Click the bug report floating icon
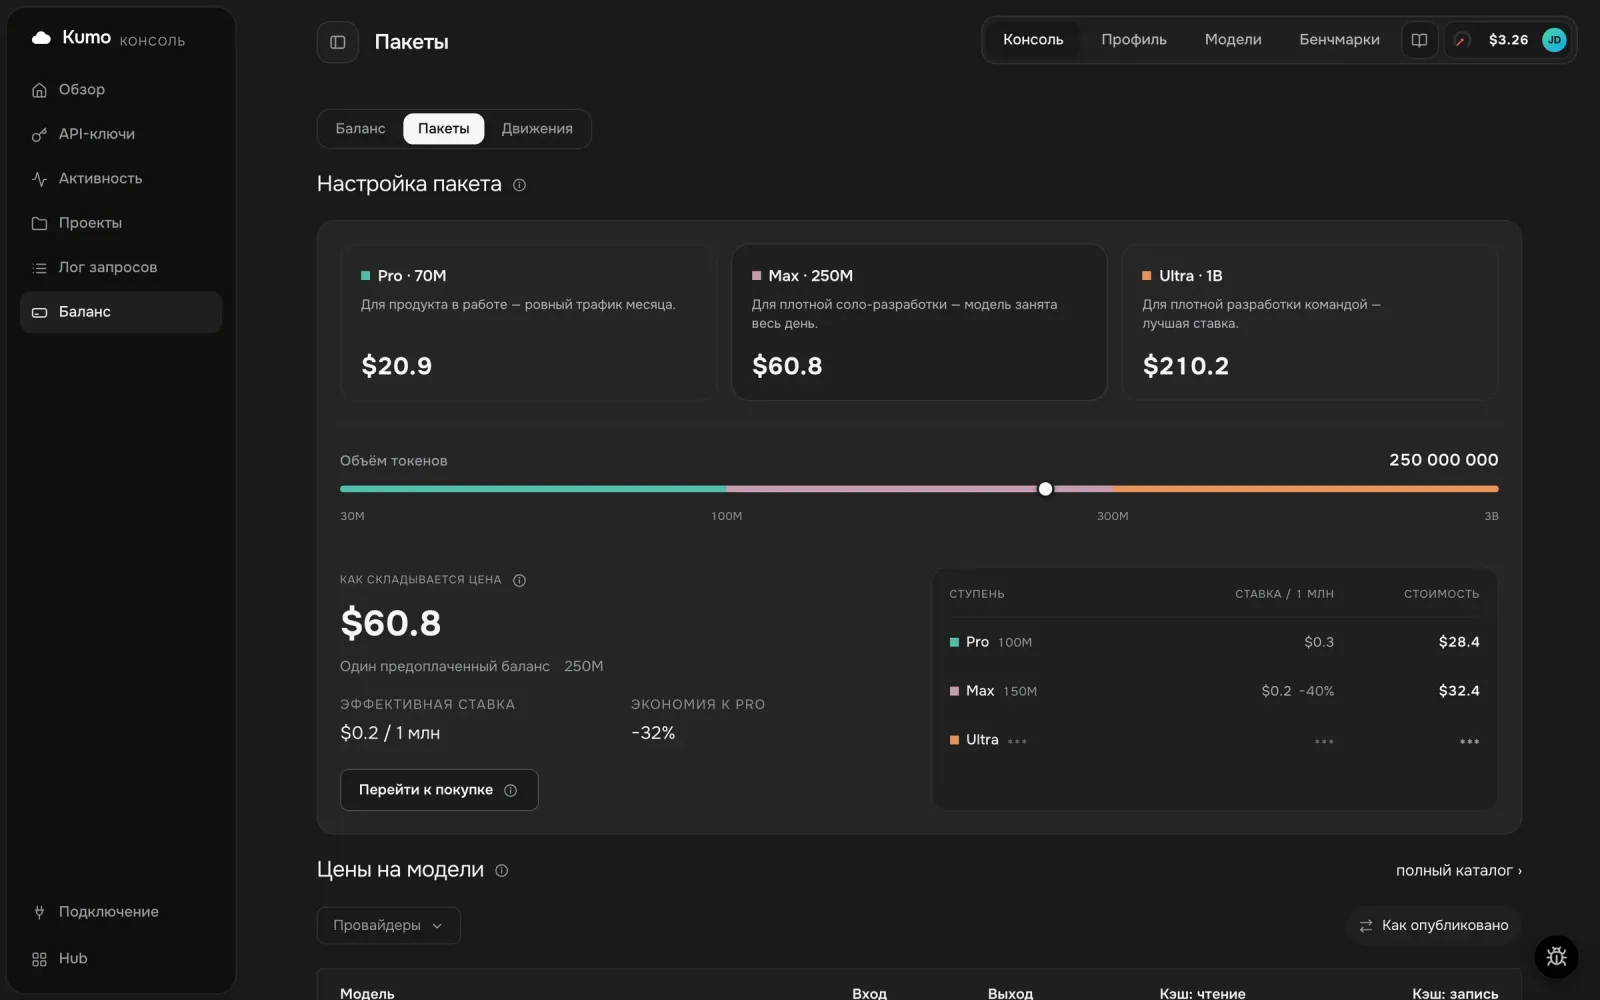The height and width of the screenshot is (1000, 1600). coord(1556,957)
